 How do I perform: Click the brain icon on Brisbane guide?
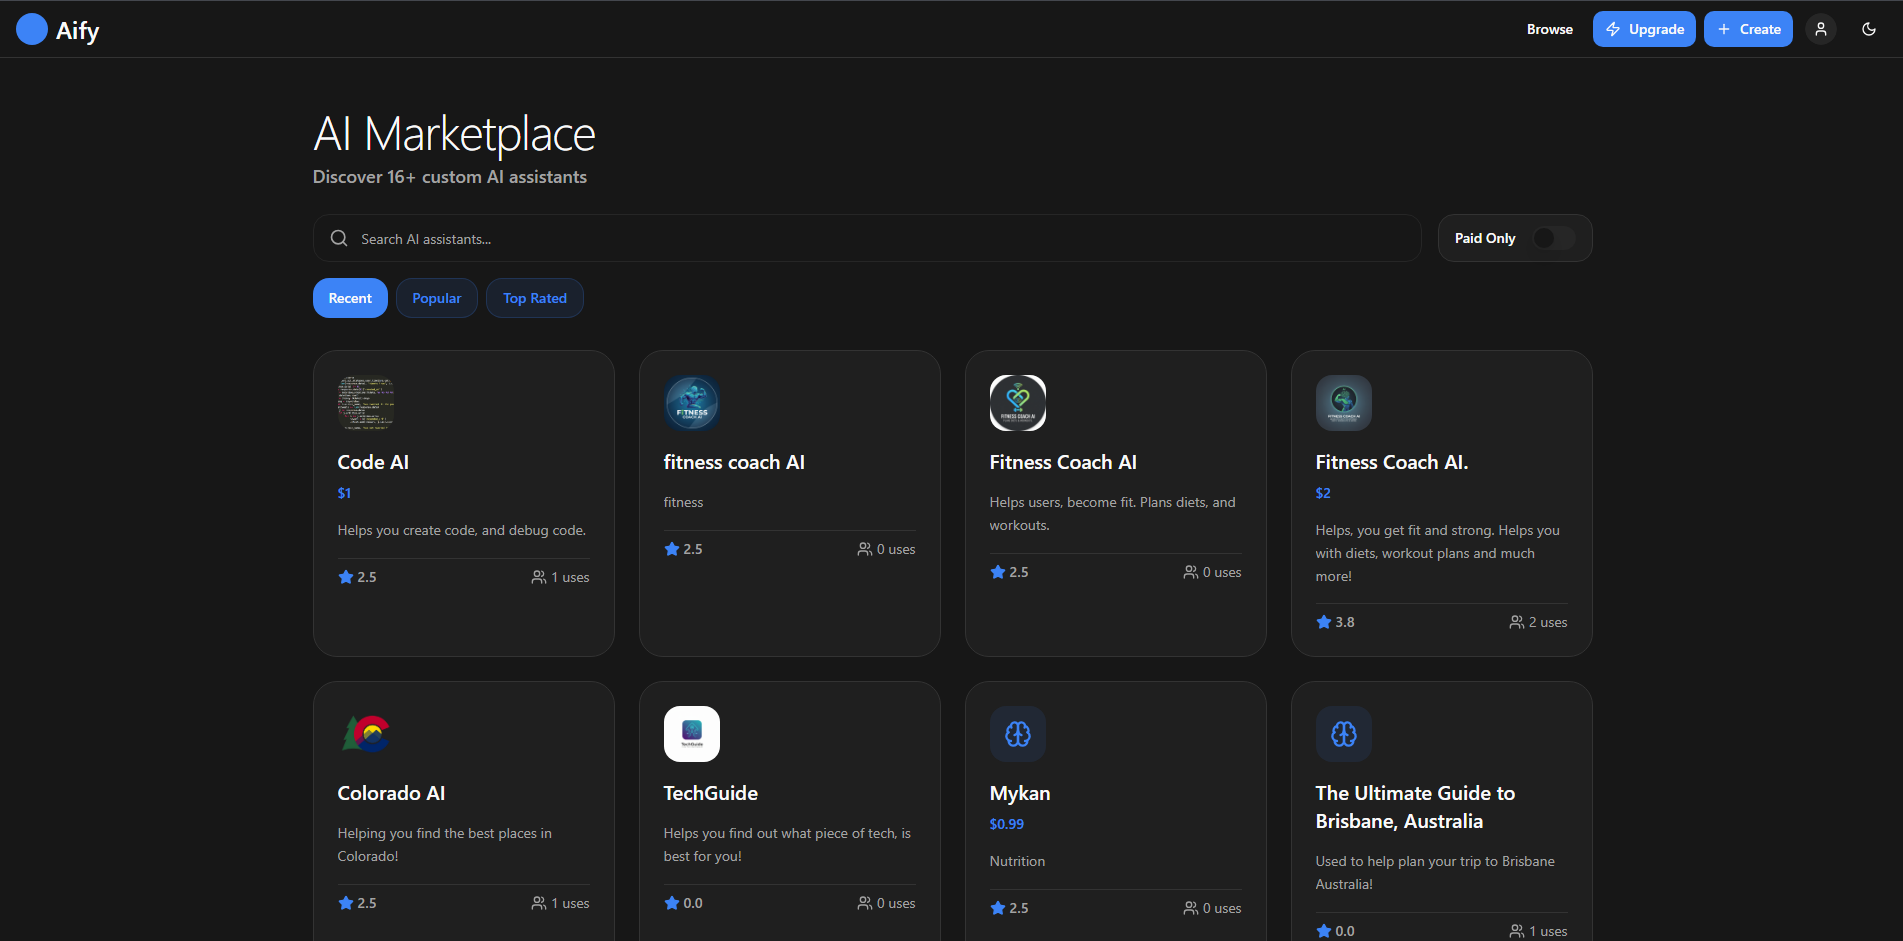[x=1344, y=734]
